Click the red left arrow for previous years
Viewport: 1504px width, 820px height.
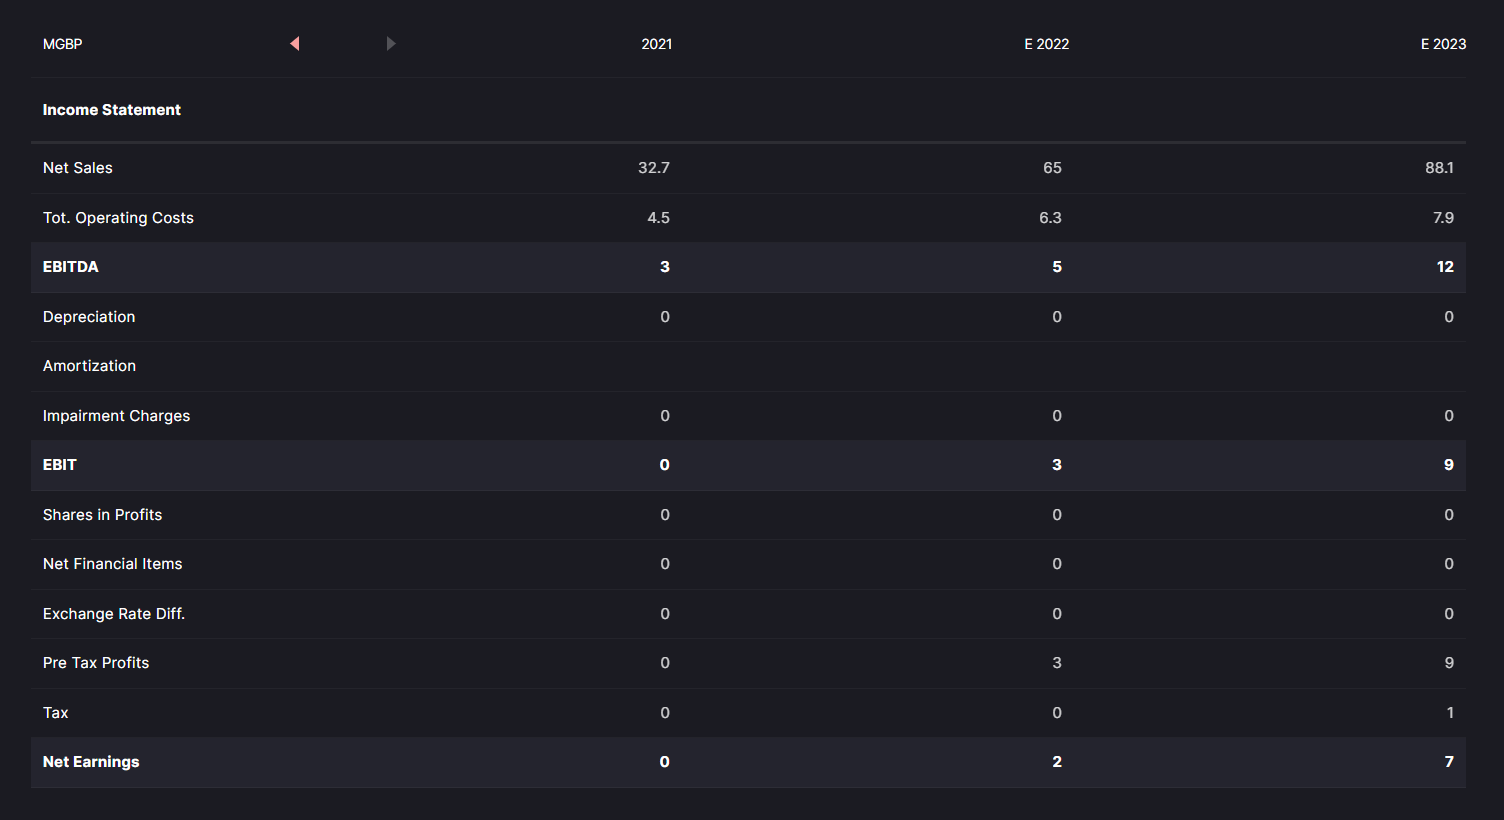295,44
